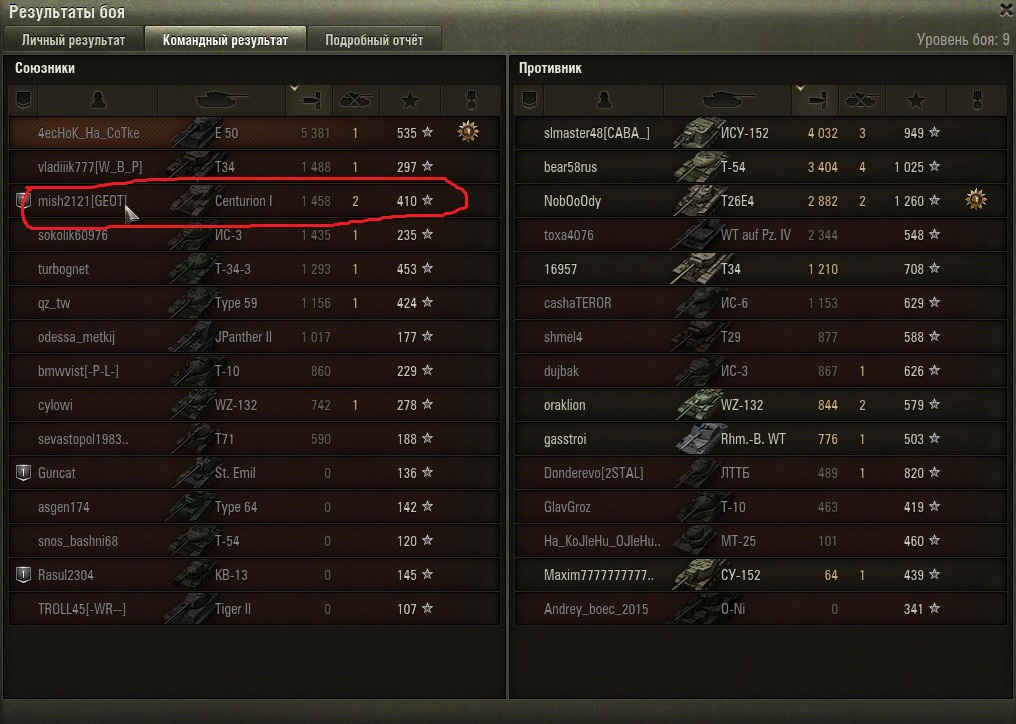This screenshot has height=724, width=1016.
Task: Sort allies by medals column icon
Action: 471,100
